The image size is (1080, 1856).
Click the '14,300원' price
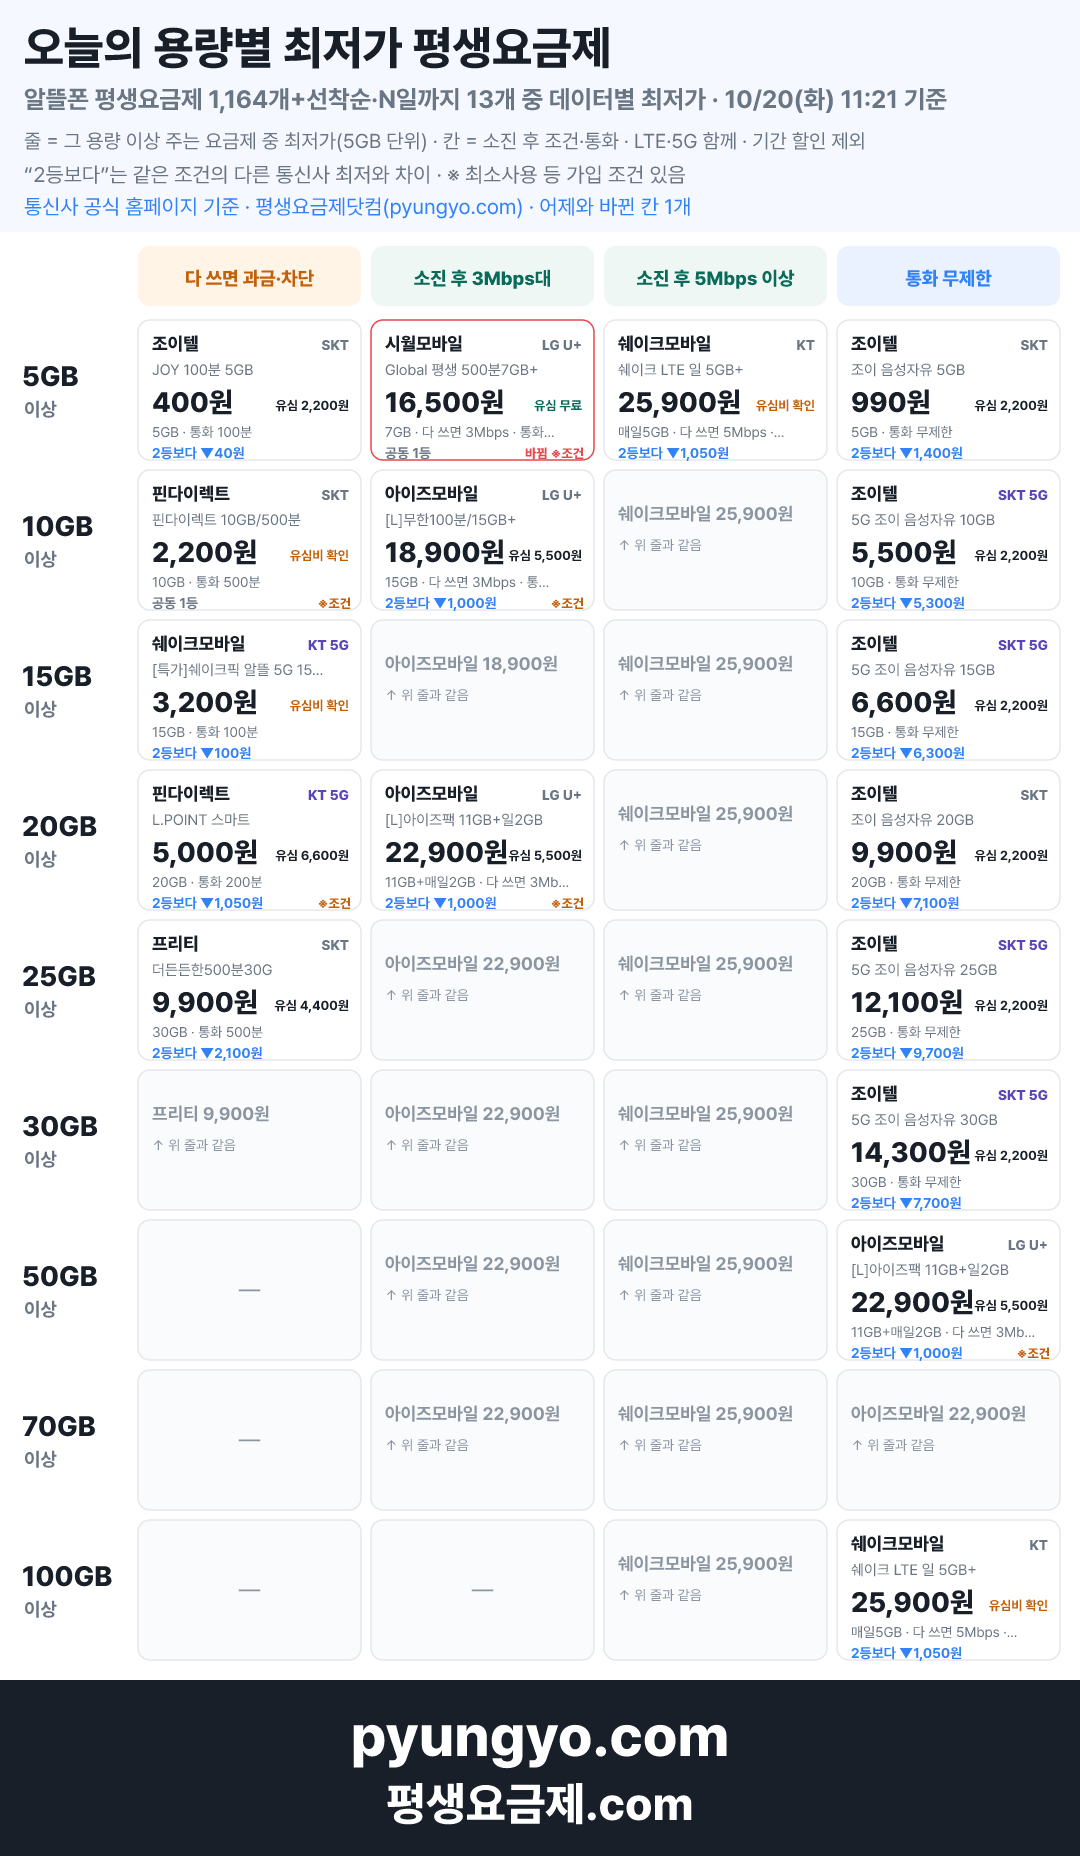click(910, 1152)
